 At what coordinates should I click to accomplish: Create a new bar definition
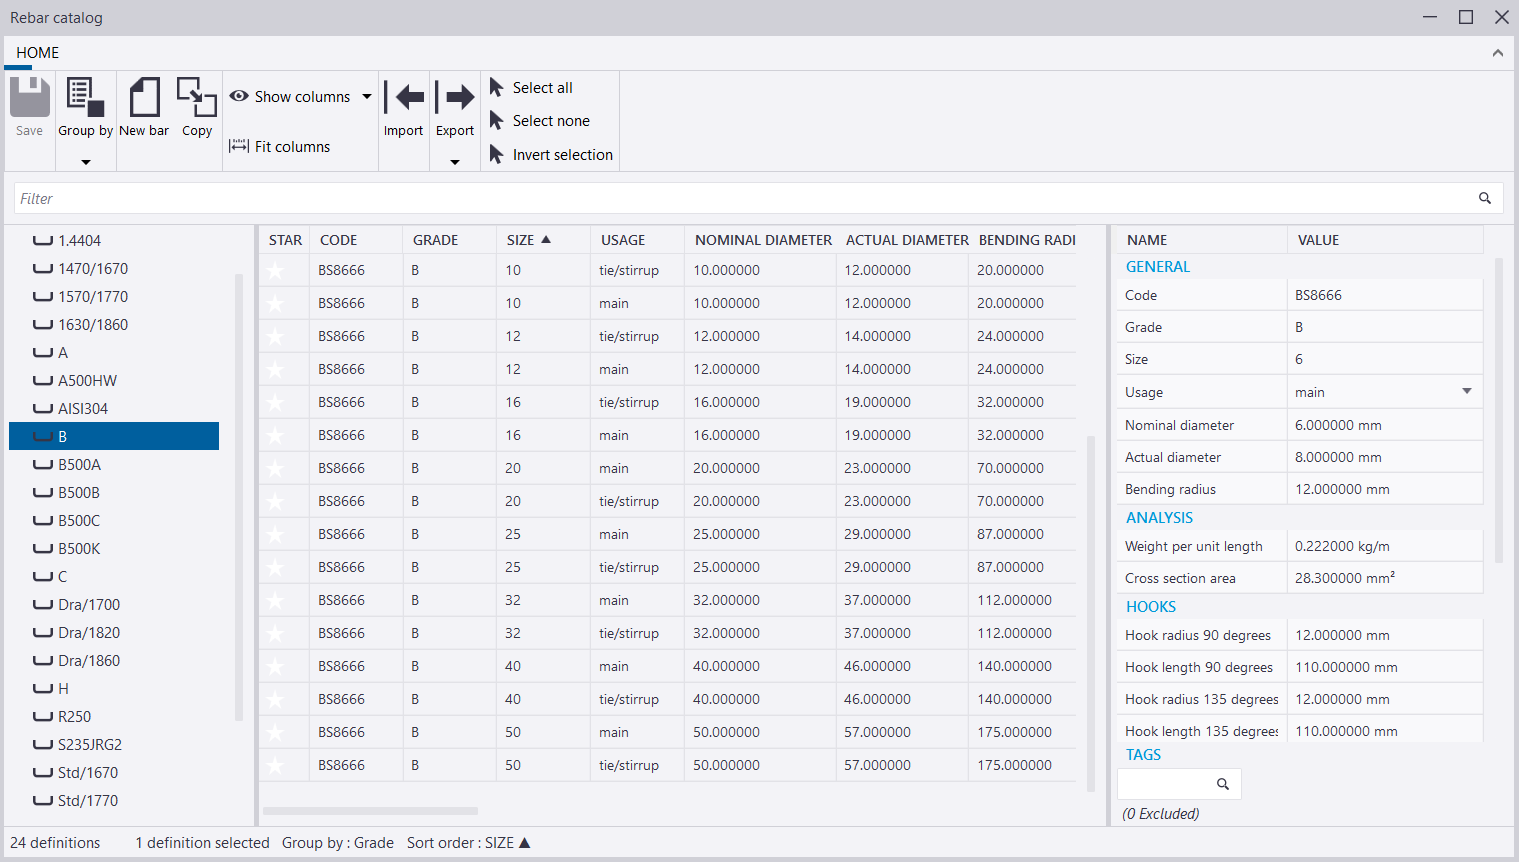(x=145, y=98)
